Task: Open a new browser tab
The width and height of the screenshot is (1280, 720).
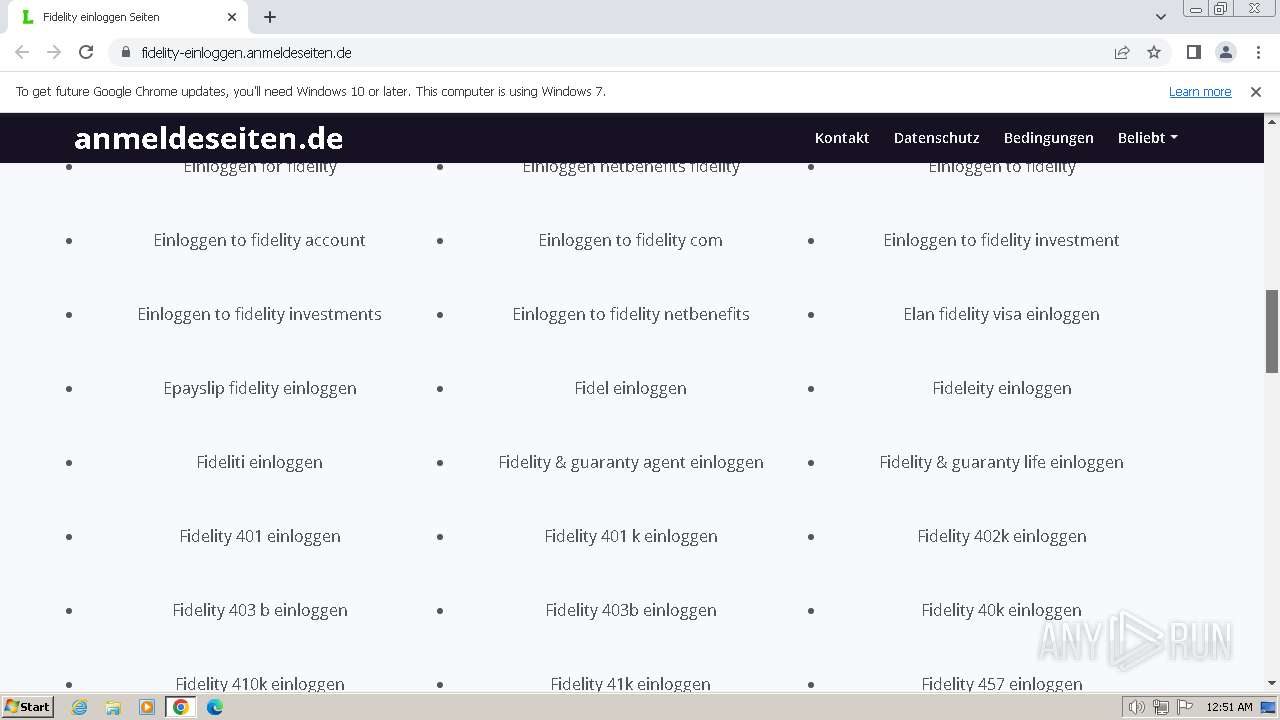Action: pos(270,17)
